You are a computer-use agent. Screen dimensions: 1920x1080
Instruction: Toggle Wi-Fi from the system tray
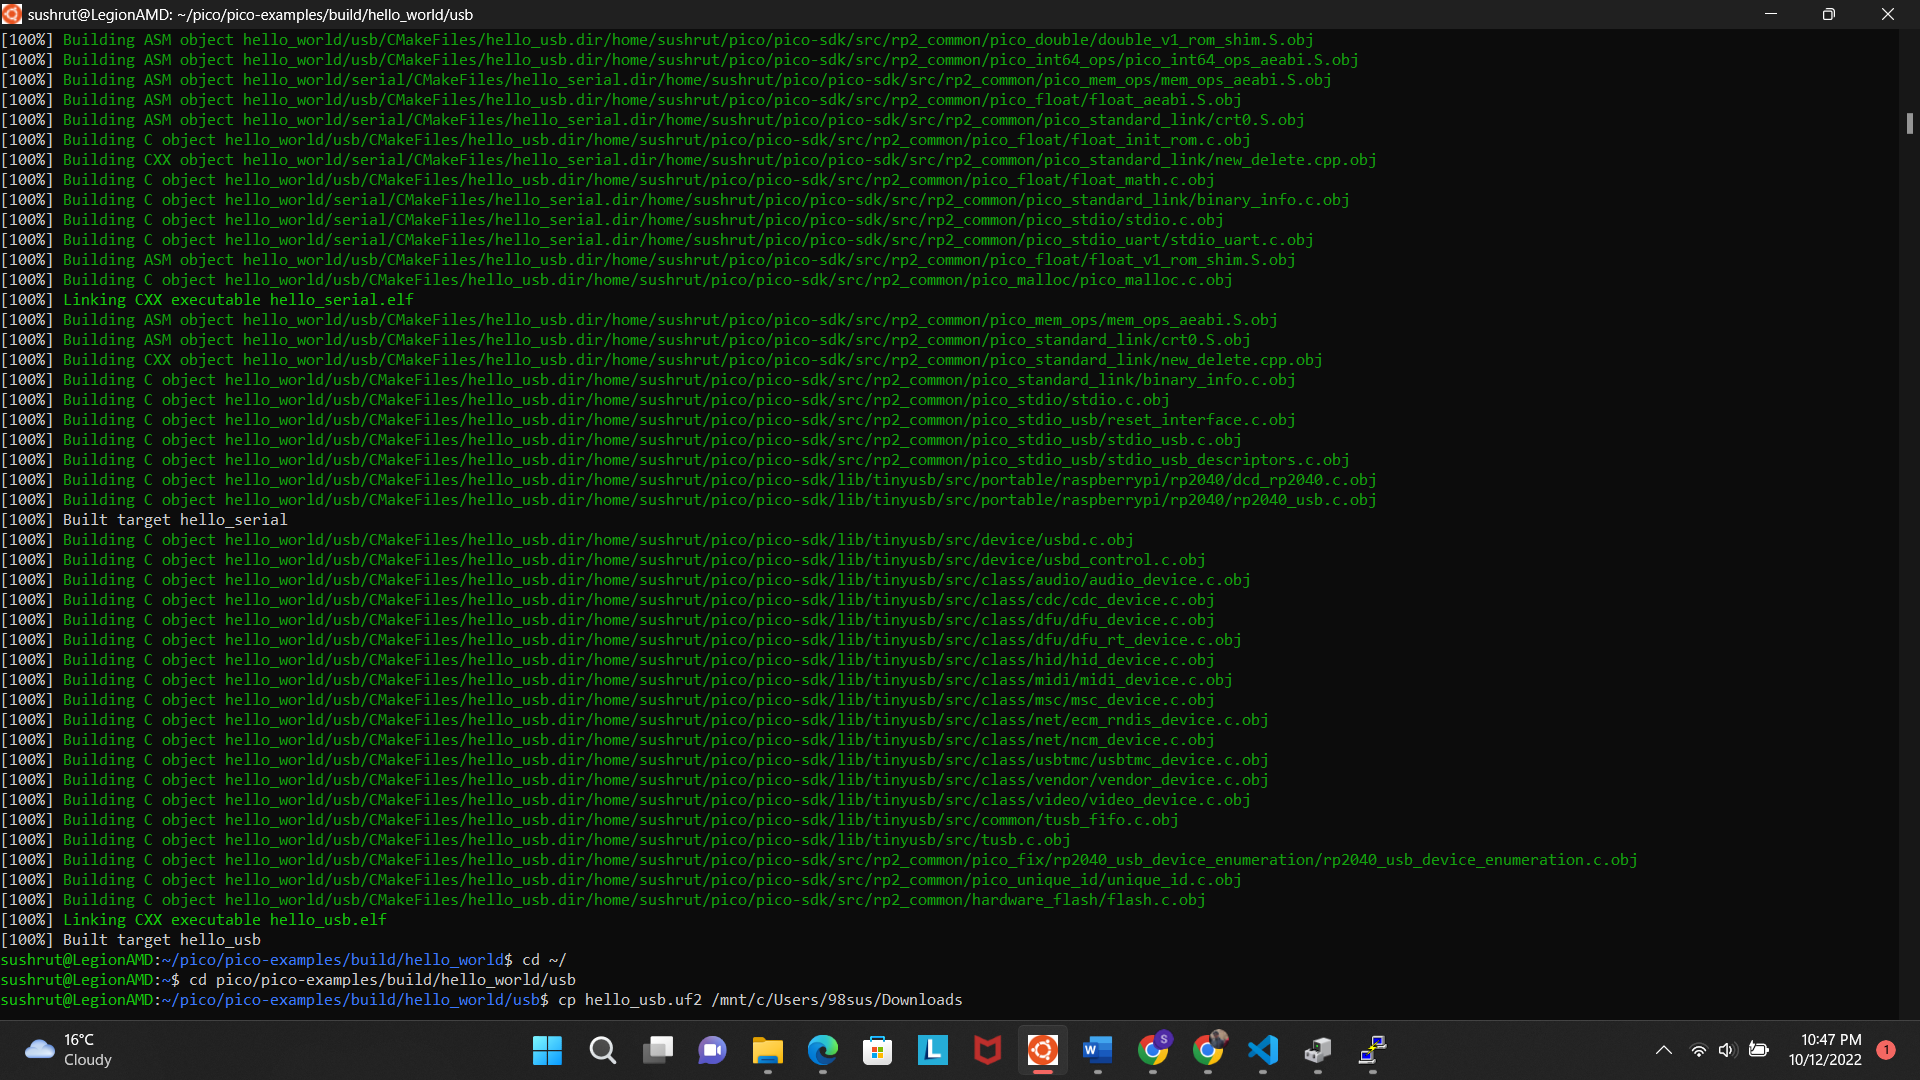[1699, 1050]
